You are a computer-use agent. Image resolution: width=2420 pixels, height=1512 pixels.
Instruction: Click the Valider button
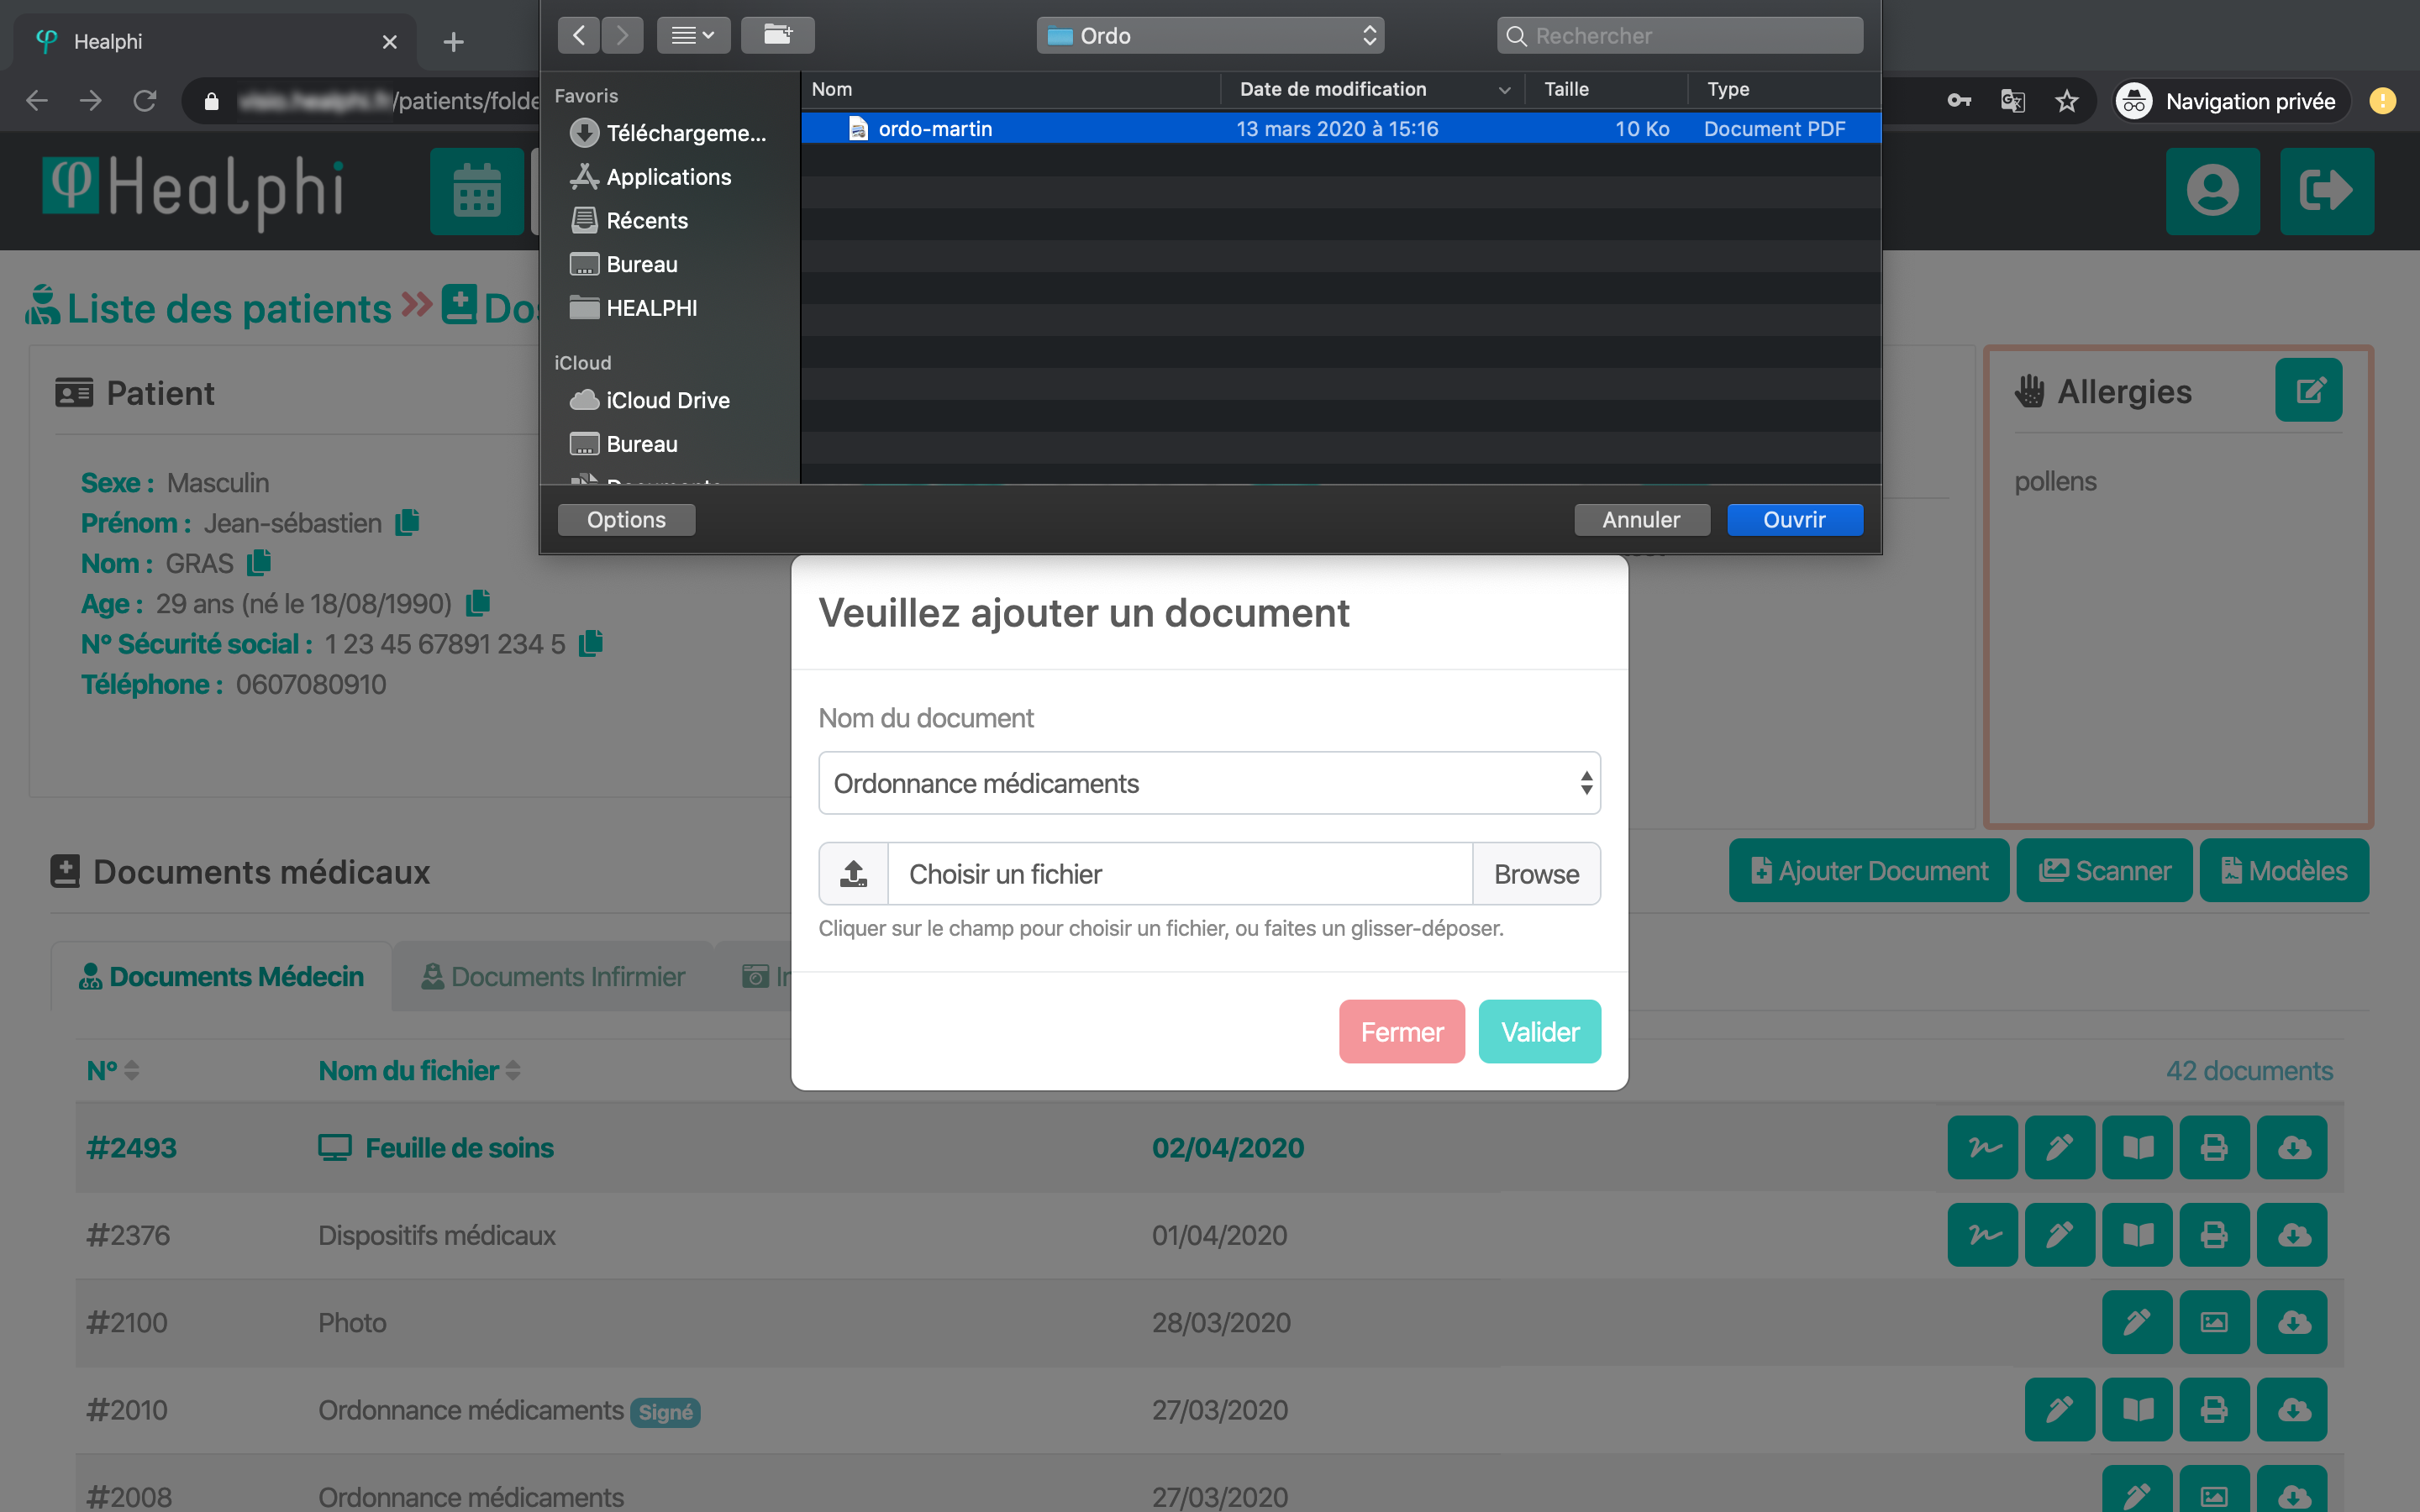(x=1539, y=1031)
